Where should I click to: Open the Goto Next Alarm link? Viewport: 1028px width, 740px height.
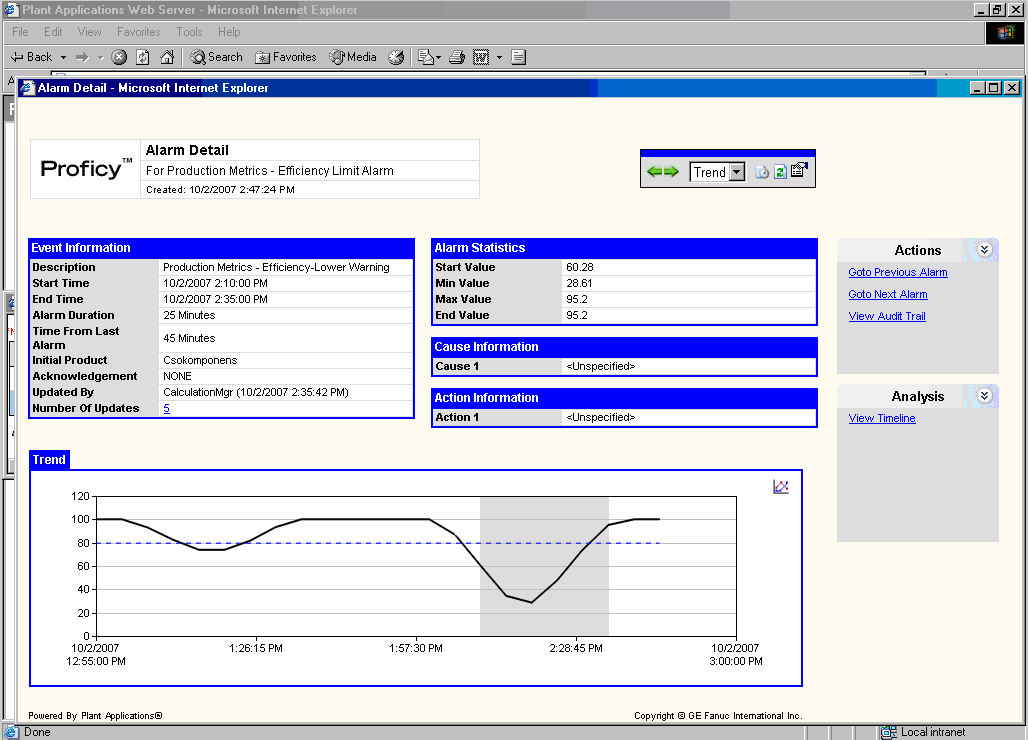click(x=888, y=294)
